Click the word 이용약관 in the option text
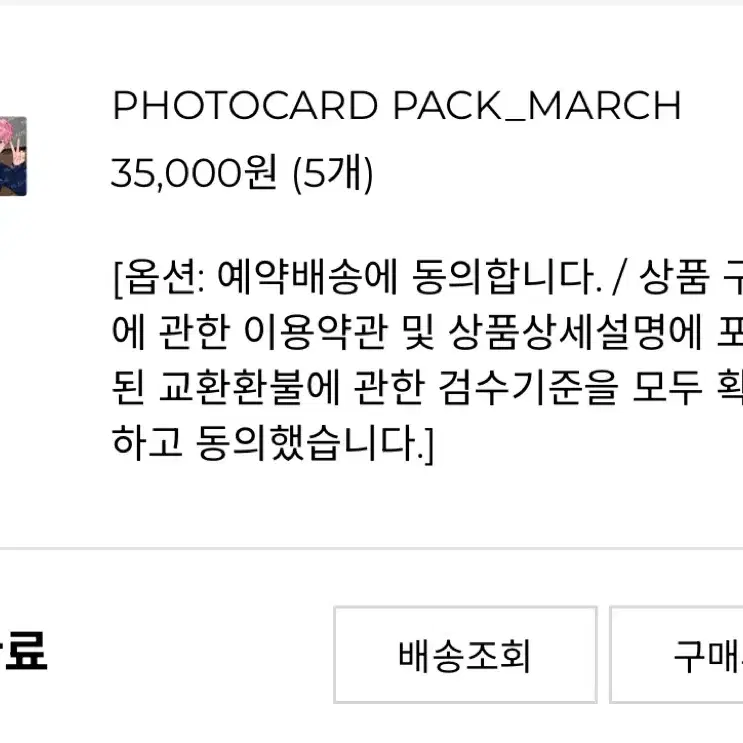 [315, 331]
